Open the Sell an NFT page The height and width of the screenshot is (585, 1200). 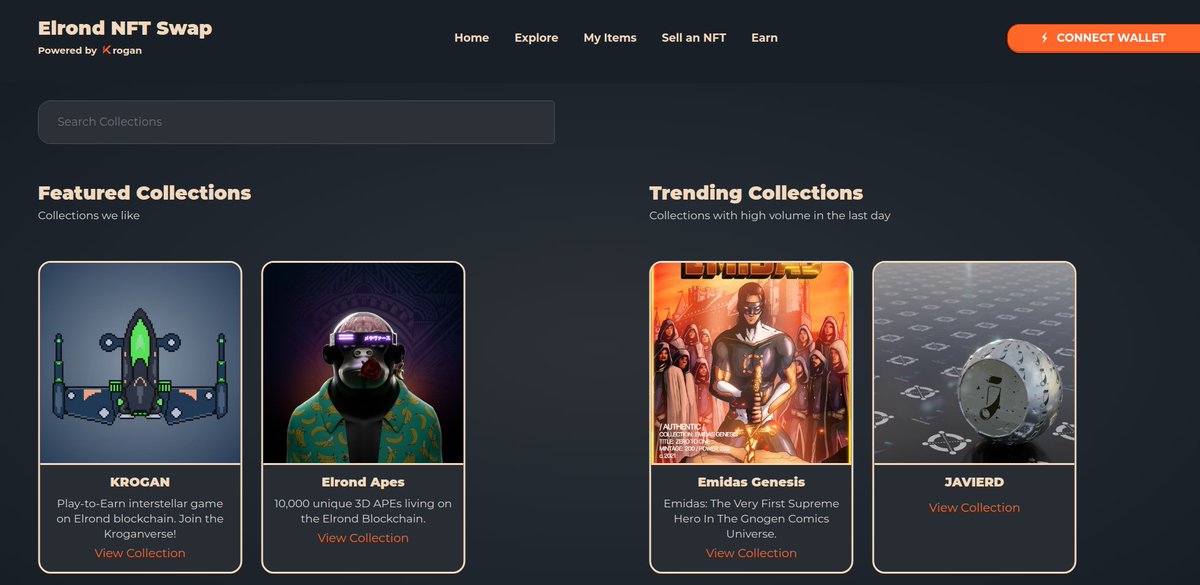694,37
